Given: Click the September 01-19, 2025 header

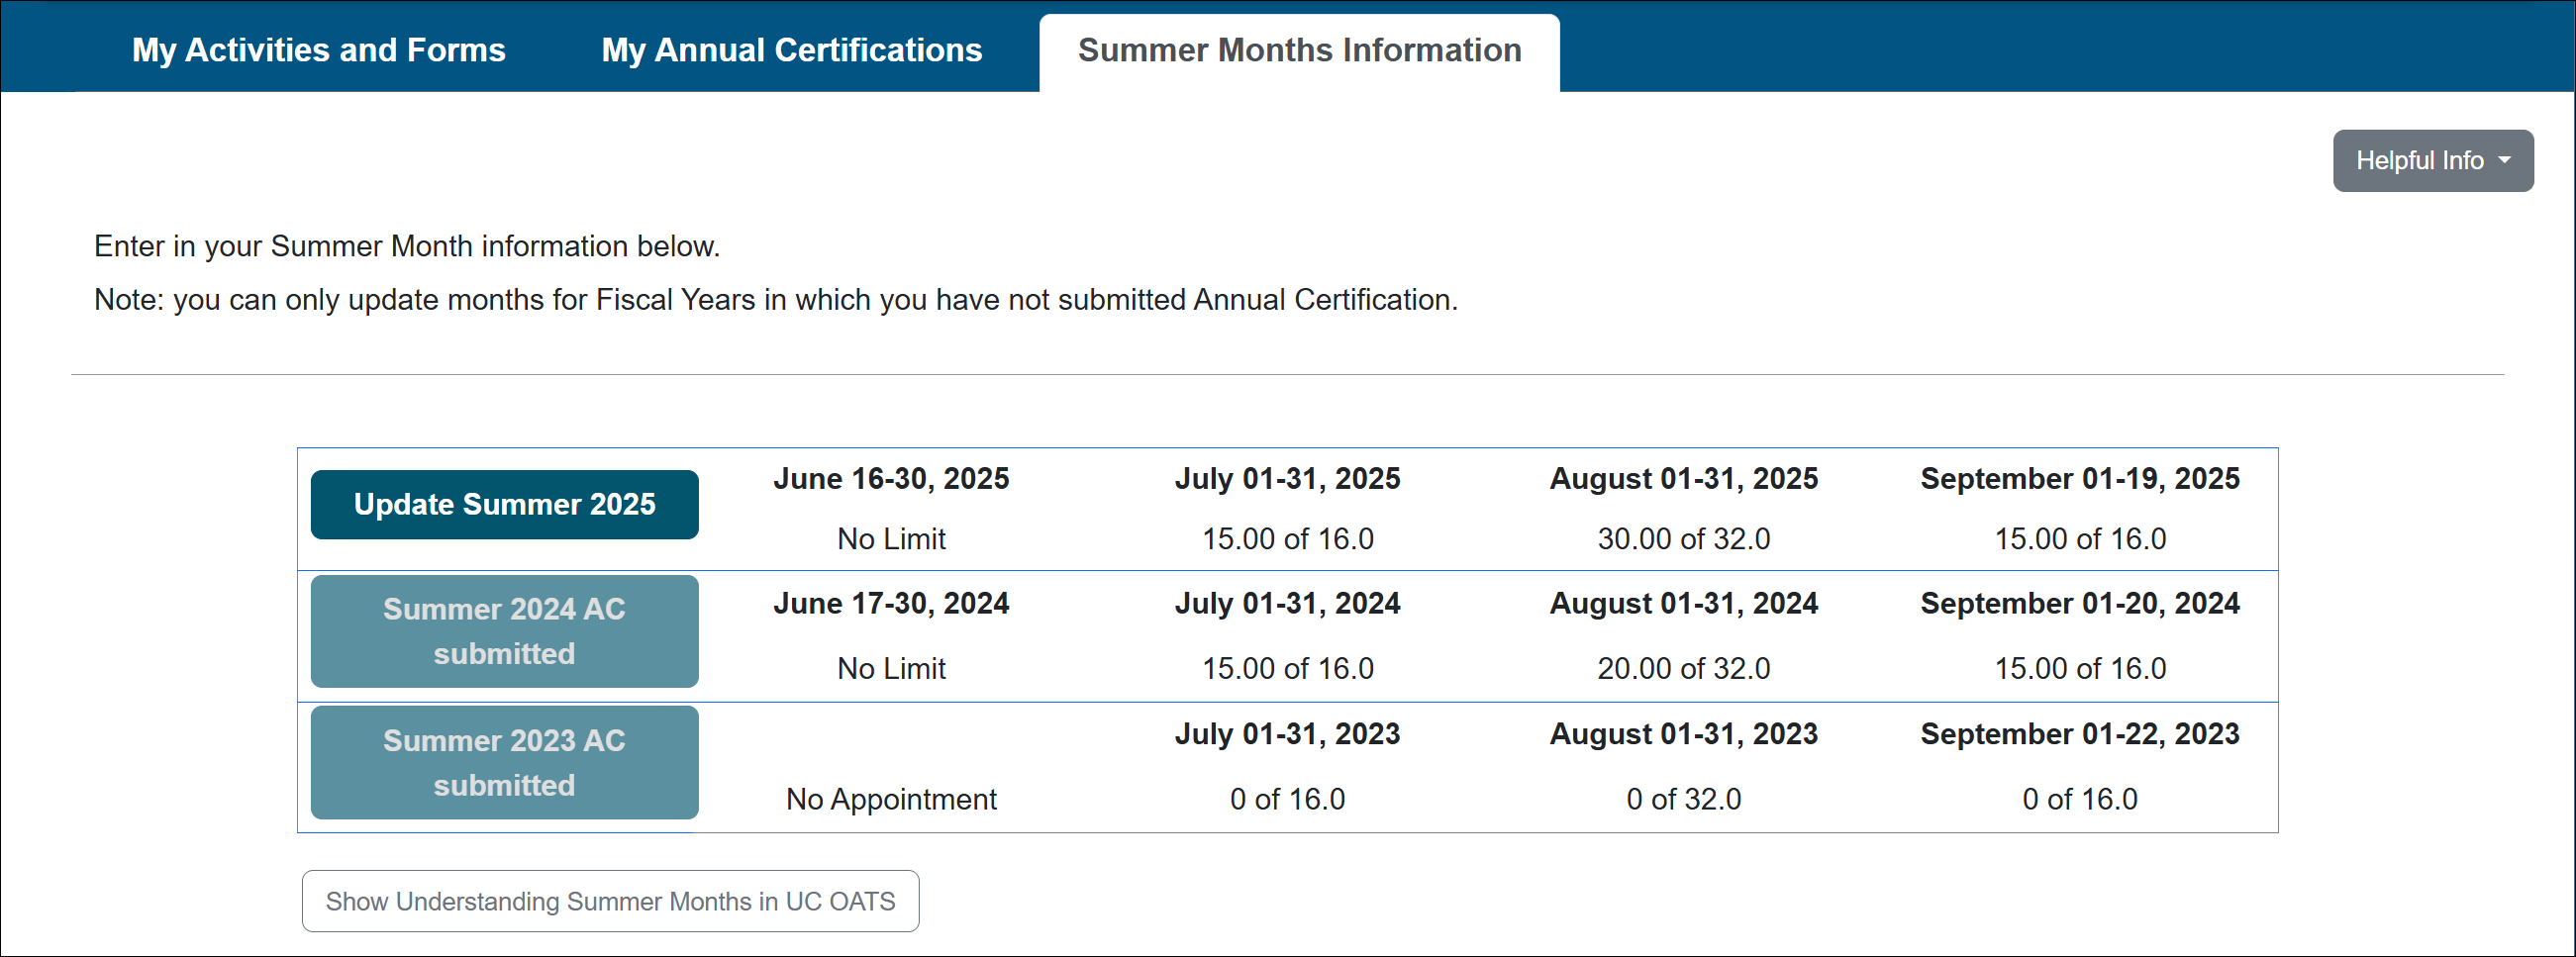Looking at the screenshot, I should 2080,478.
